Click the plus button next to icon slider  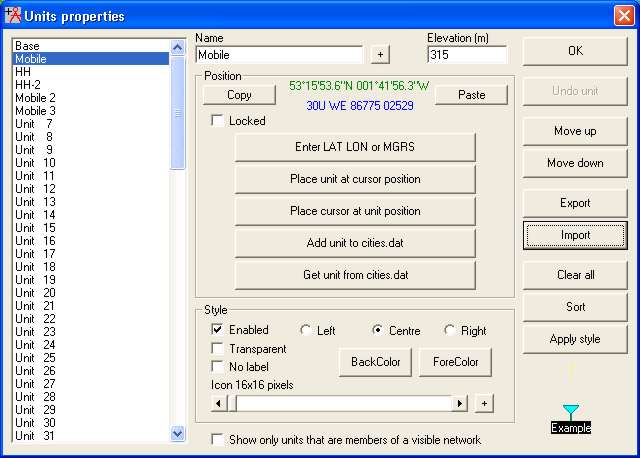(484, 403)
